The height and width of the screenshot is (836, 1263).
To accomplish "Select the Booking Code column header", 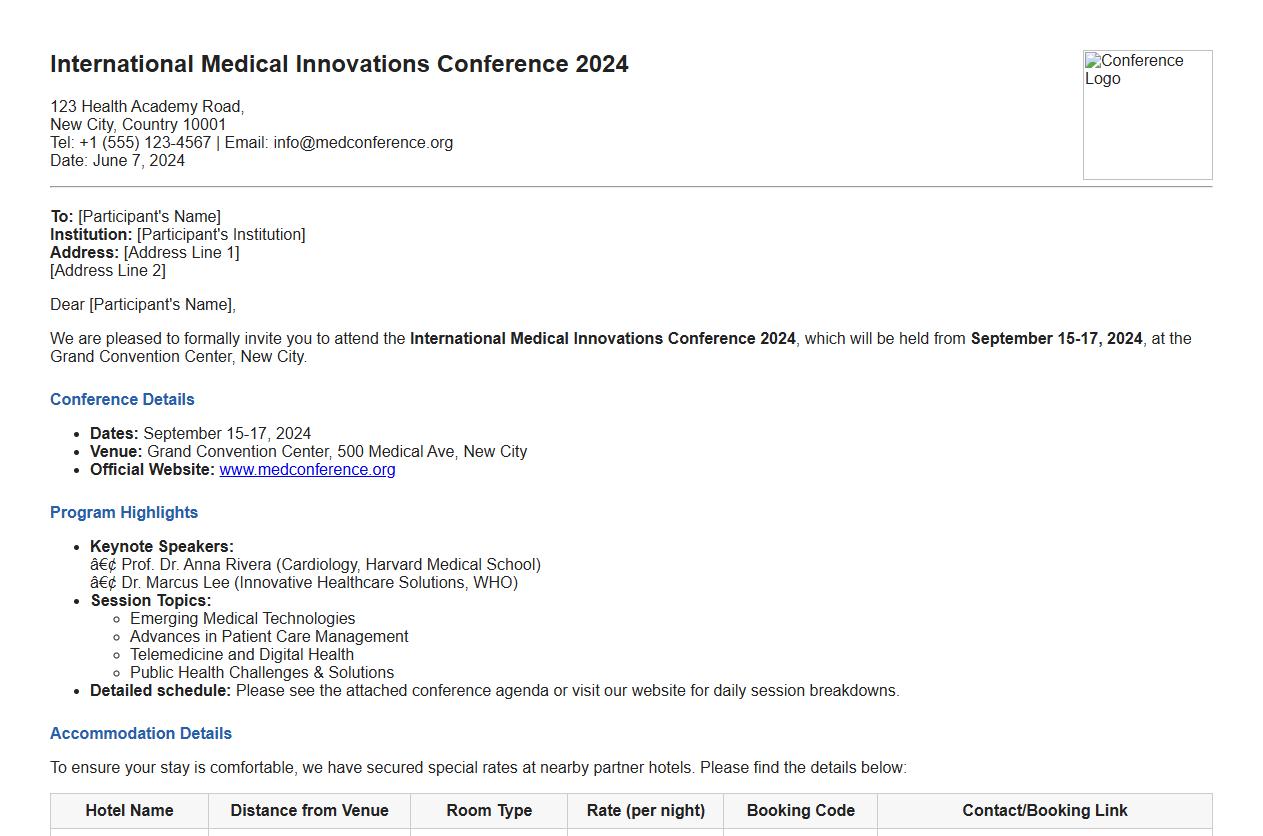I will pyautogui.click(x=800, y=811).
